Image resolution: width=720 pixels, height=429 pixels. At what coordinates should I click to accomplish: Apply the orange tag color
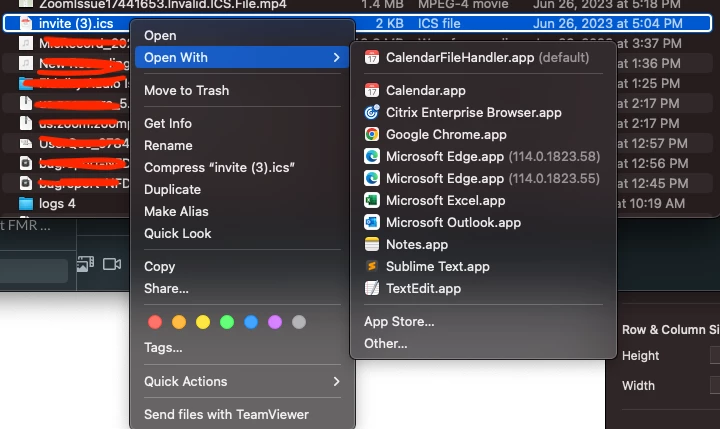click(x=179, y=322)
